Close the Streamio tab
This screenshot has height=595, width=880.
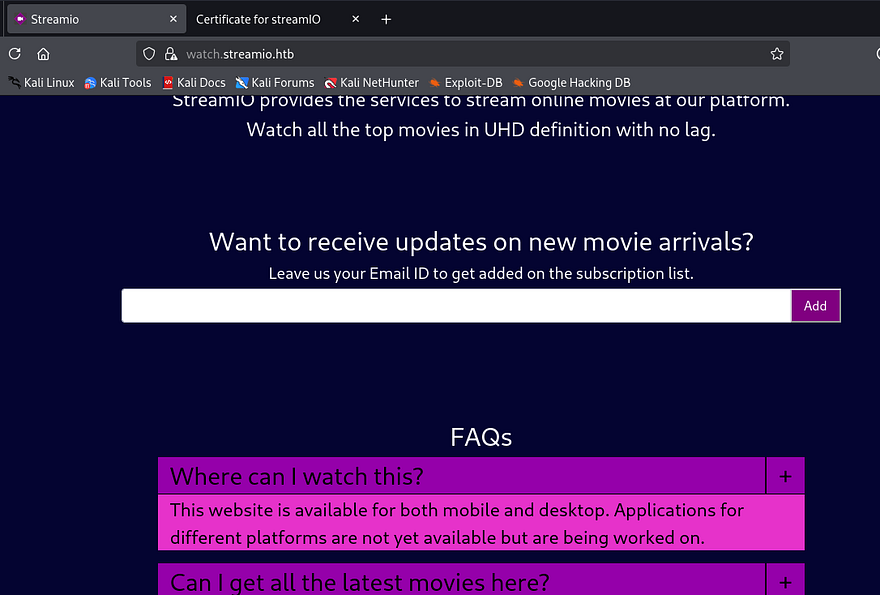pyautogui.click(x=173, y=19)
